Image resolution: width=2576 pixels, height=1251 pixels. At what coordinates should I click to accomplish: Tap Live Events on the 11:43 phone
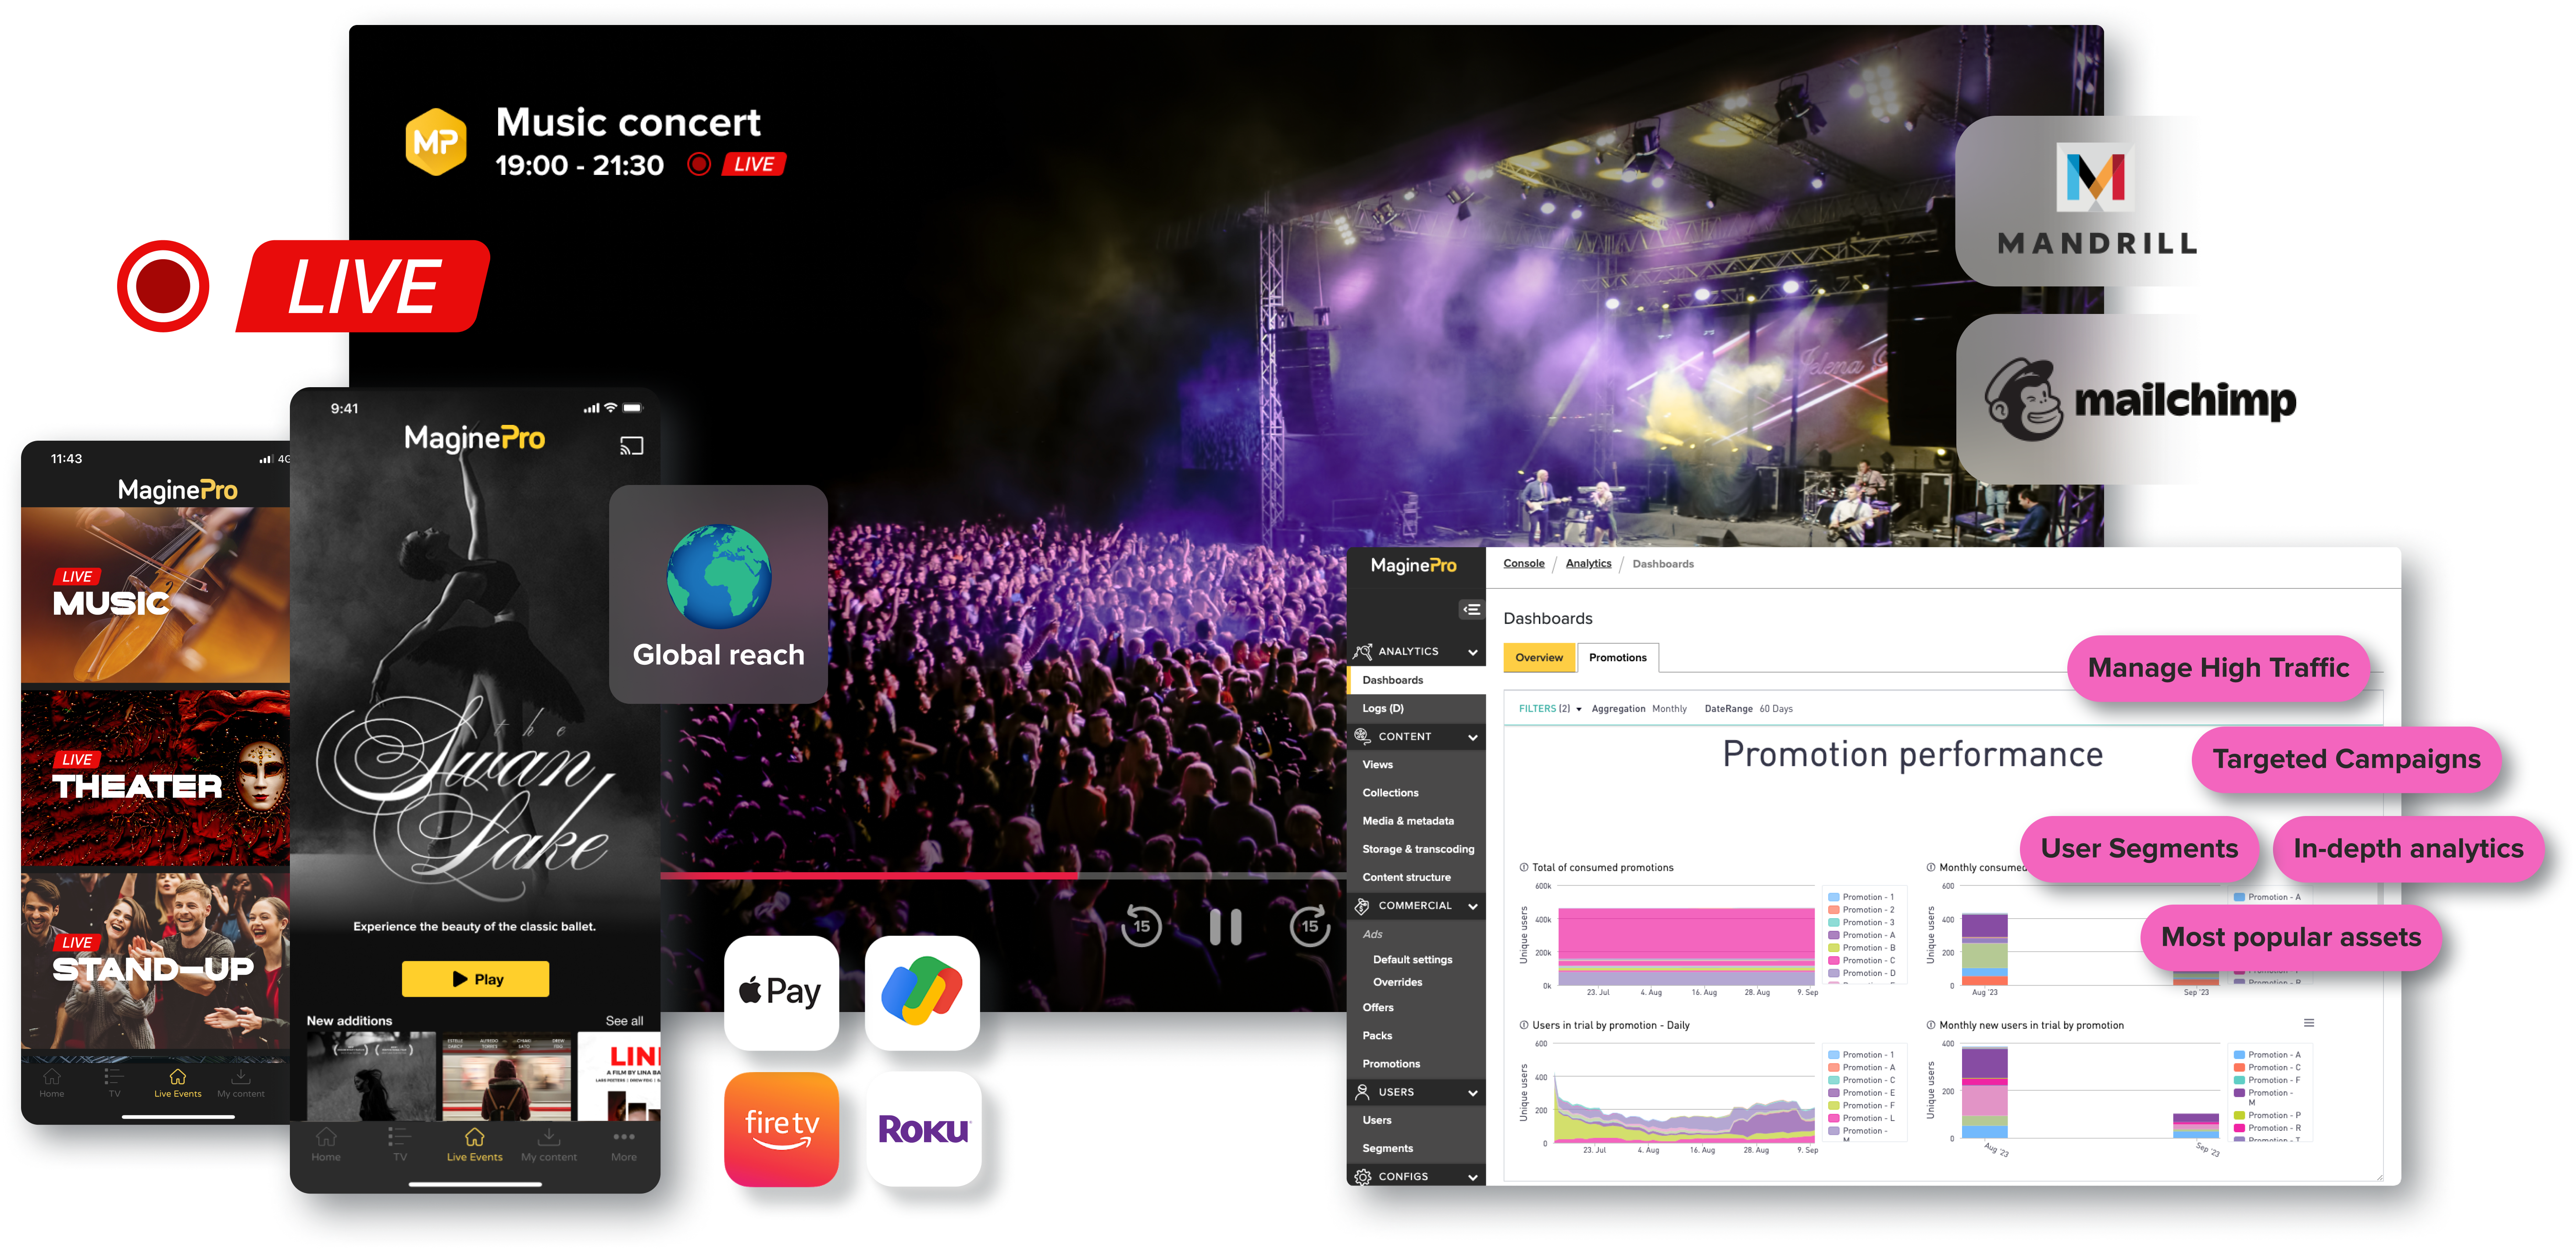pyautogui.click(x=178, y=1083)
